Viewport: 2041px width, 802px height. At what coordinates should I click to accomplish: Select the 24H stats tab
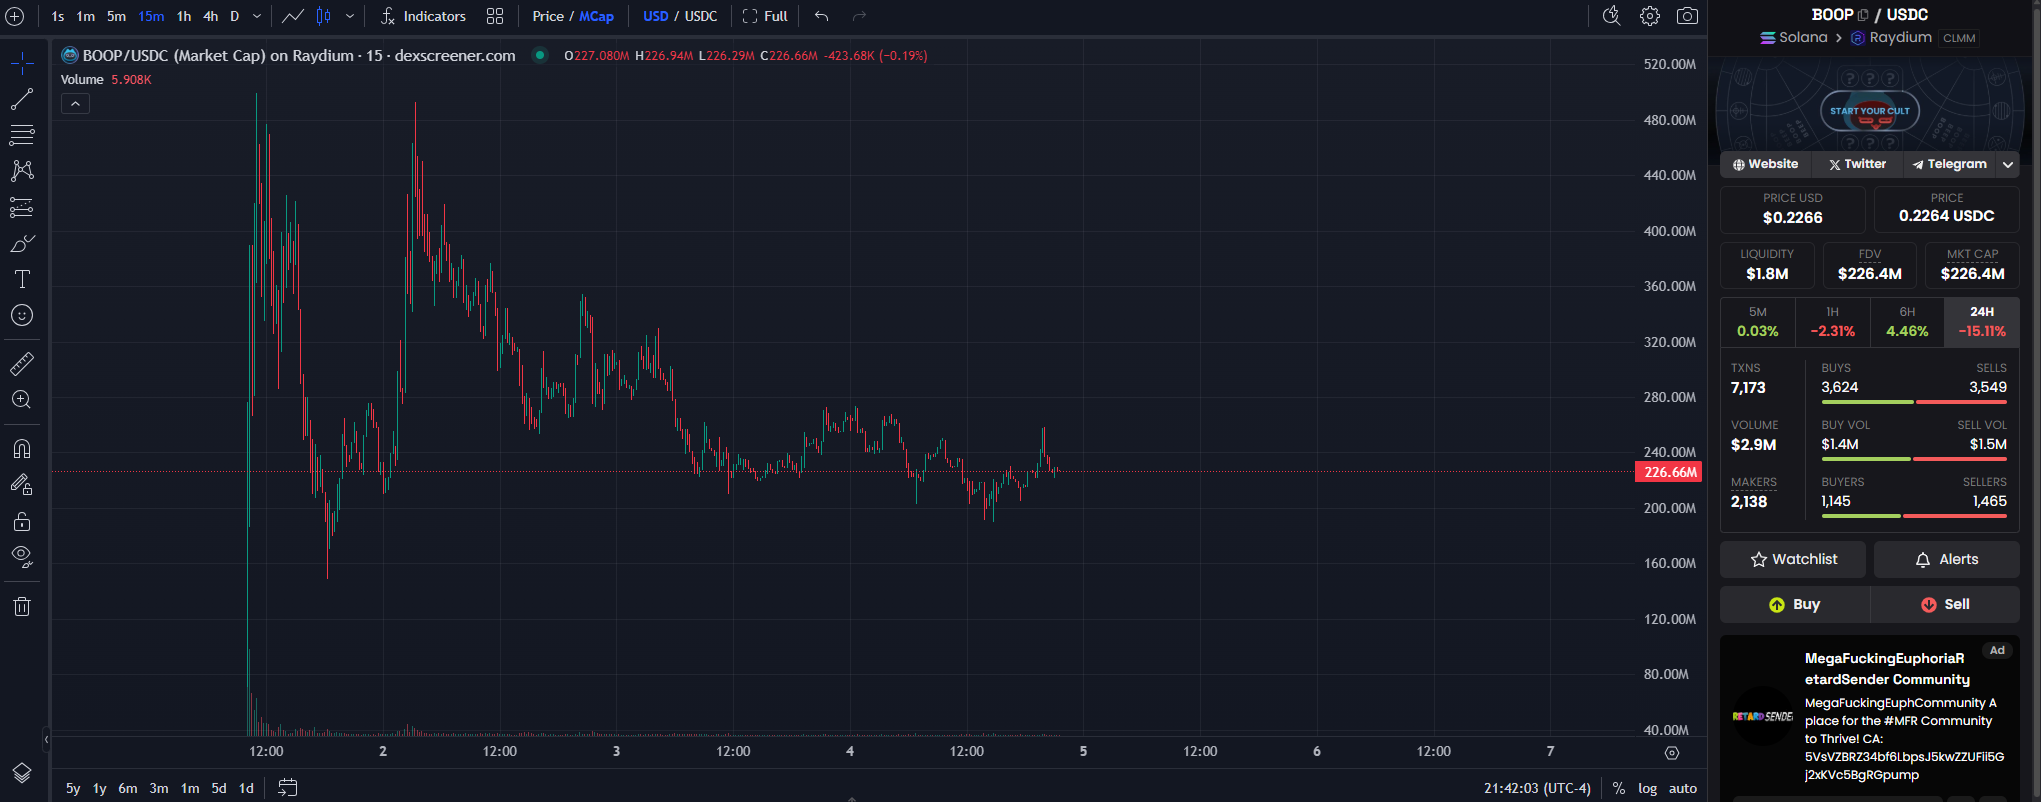tap(1982, 322)
